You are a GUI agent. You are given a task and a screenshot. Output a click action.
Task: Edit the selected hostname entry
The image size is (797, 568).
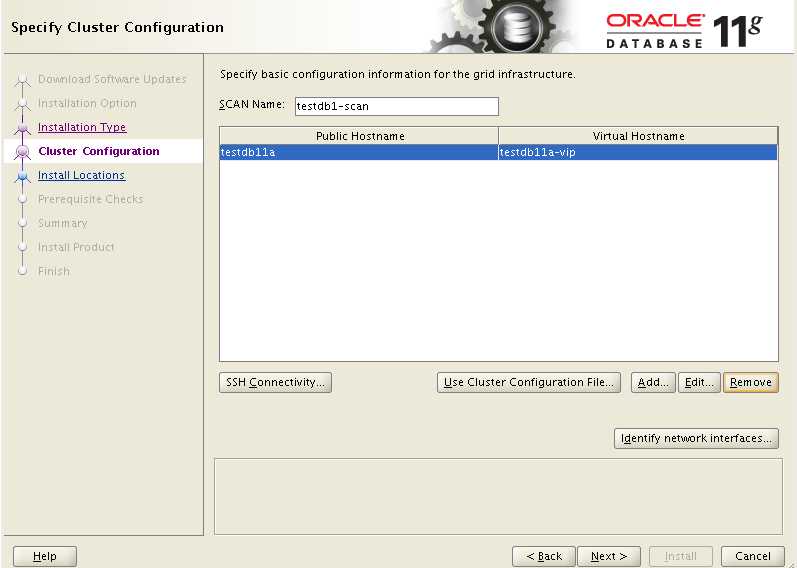tap(699, 382)
